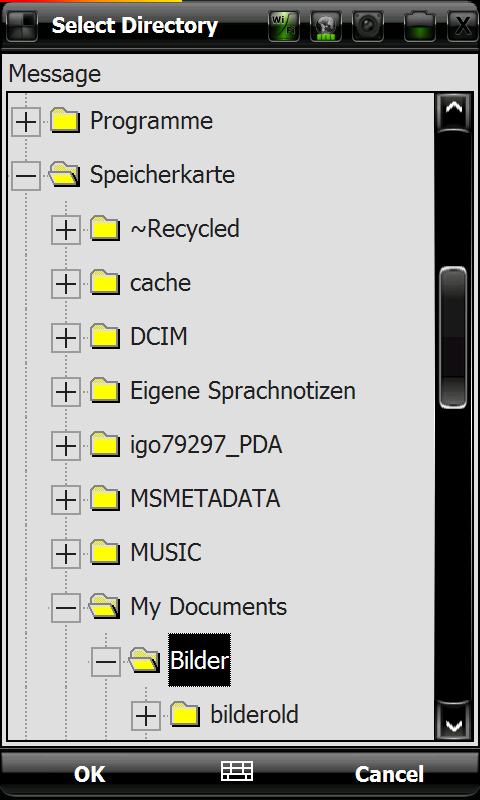Select the DCIM folder icon
The image size is (480, 800).
coord(105,337)
